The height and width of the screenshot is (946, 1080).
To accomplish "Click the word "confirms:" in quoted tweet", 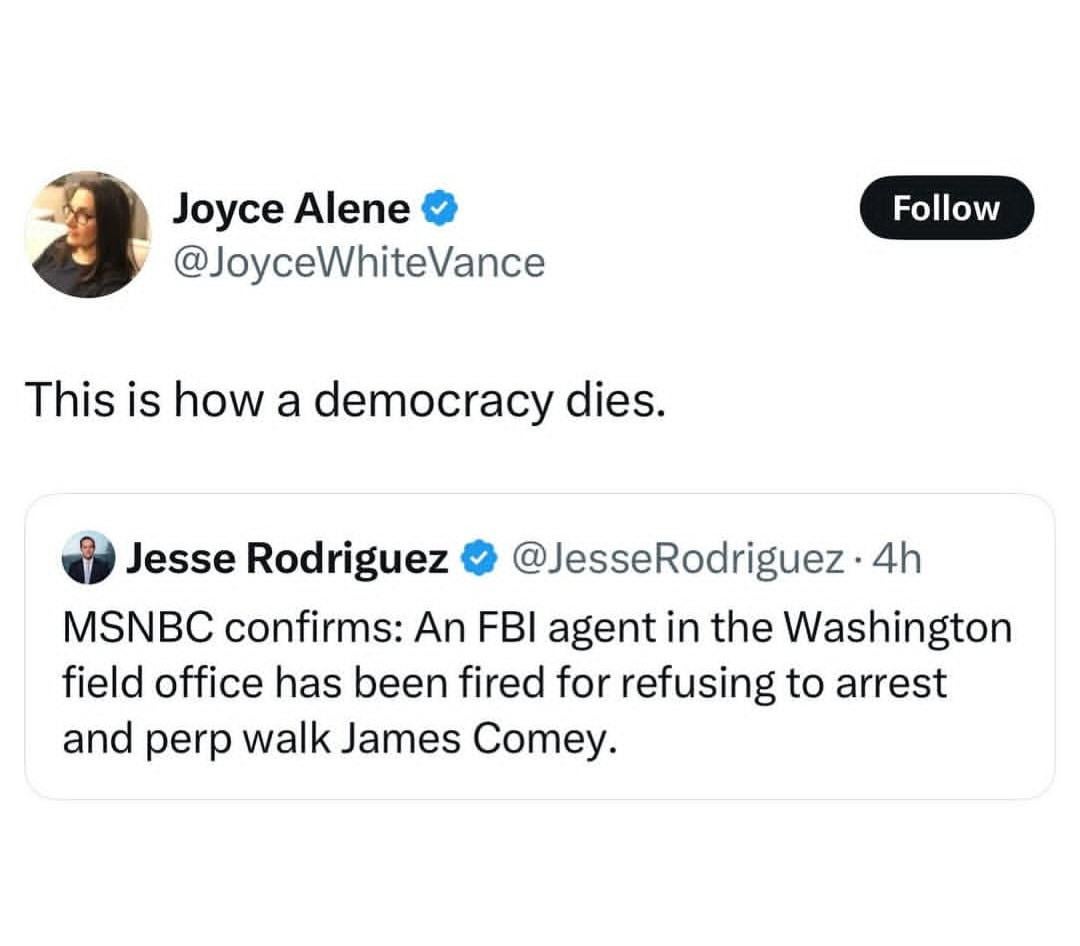I will [313, 630].
